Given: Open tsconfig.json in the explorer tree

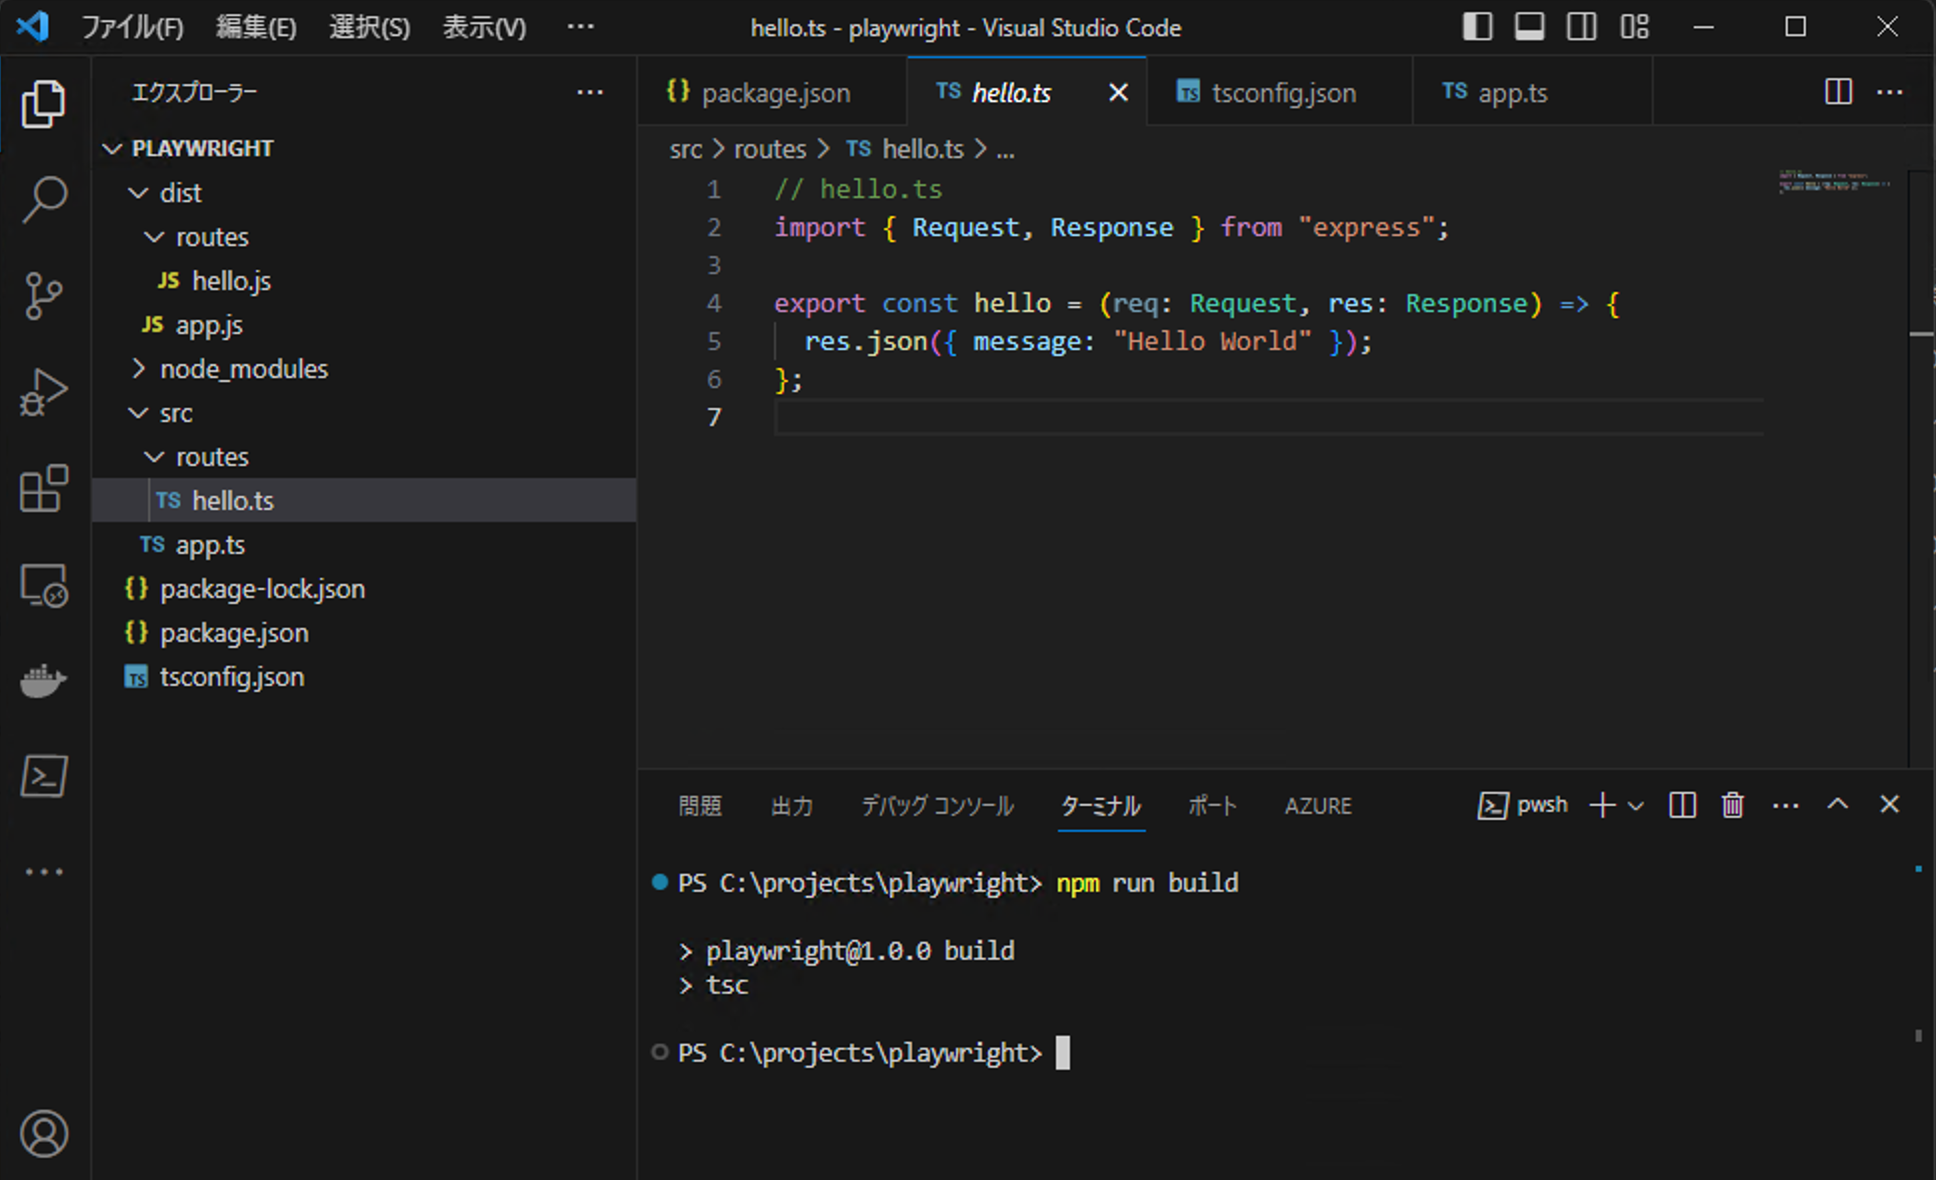Looking at the screenshot, I should (x=364, y=676).
